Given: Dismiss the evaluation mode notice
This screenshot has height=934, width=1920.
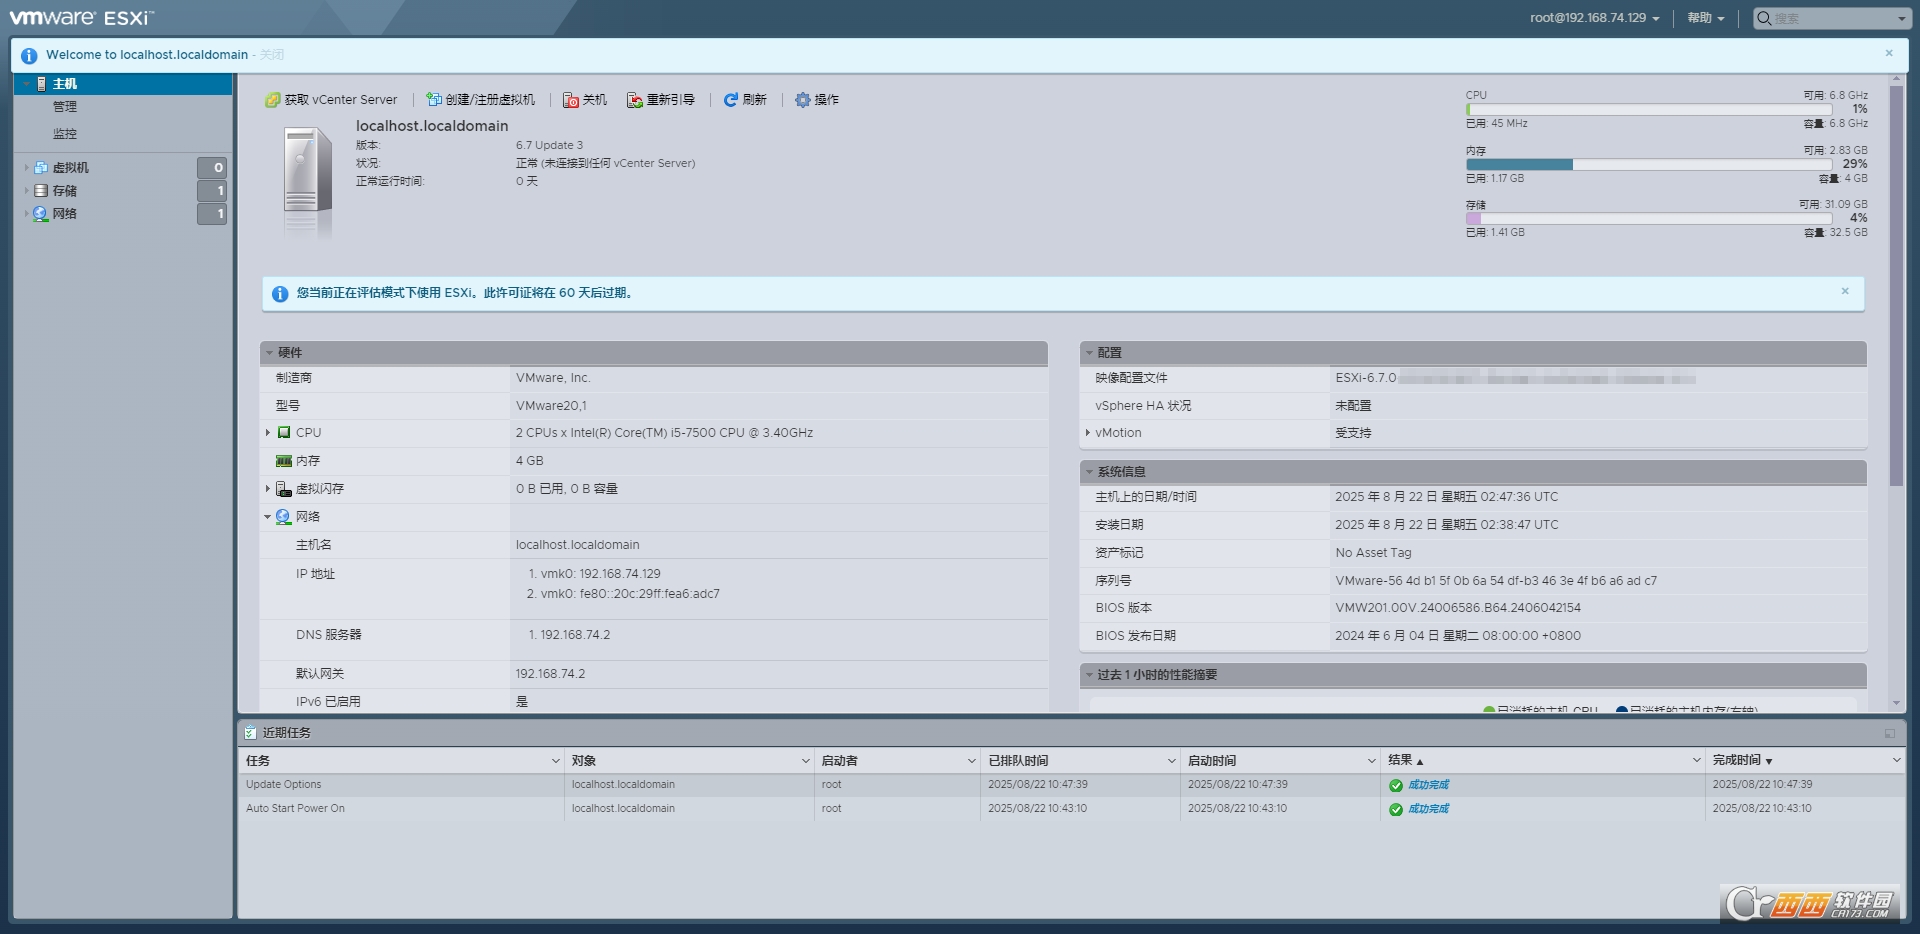Looking at the screenshot, I should click(1845, 291).
